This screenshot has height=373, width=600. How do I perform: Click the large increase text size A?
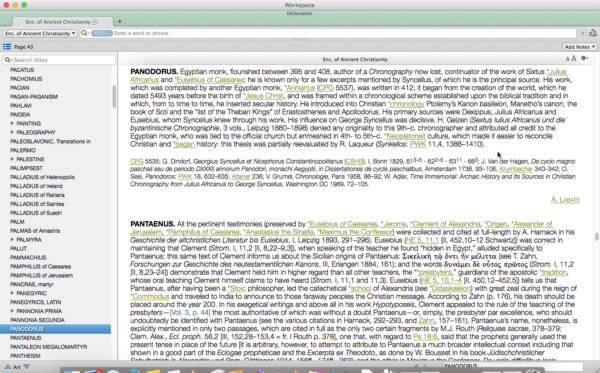pos(573,59)
